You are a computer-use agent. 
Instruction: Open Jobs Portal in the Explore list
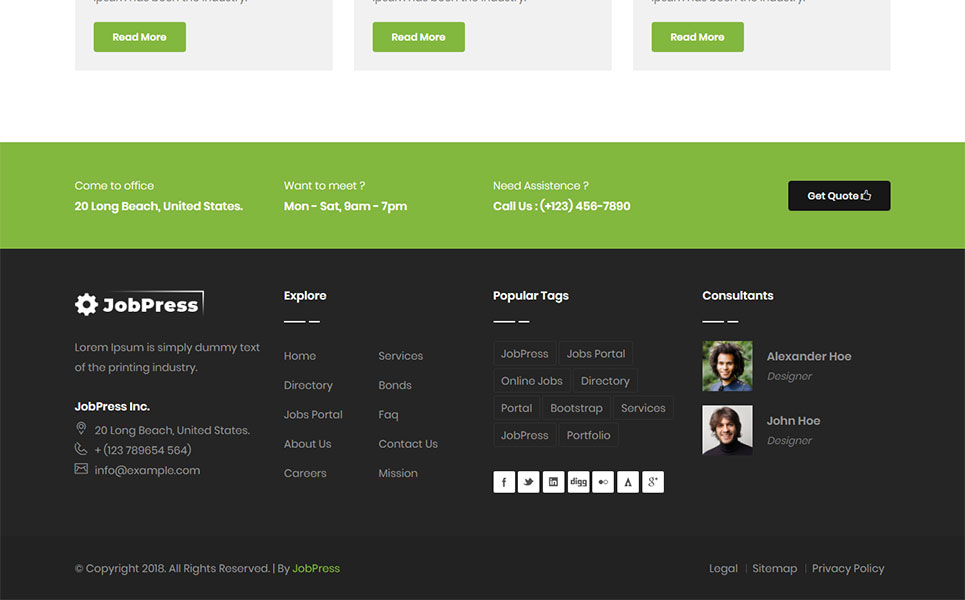(x=313, y=415)
